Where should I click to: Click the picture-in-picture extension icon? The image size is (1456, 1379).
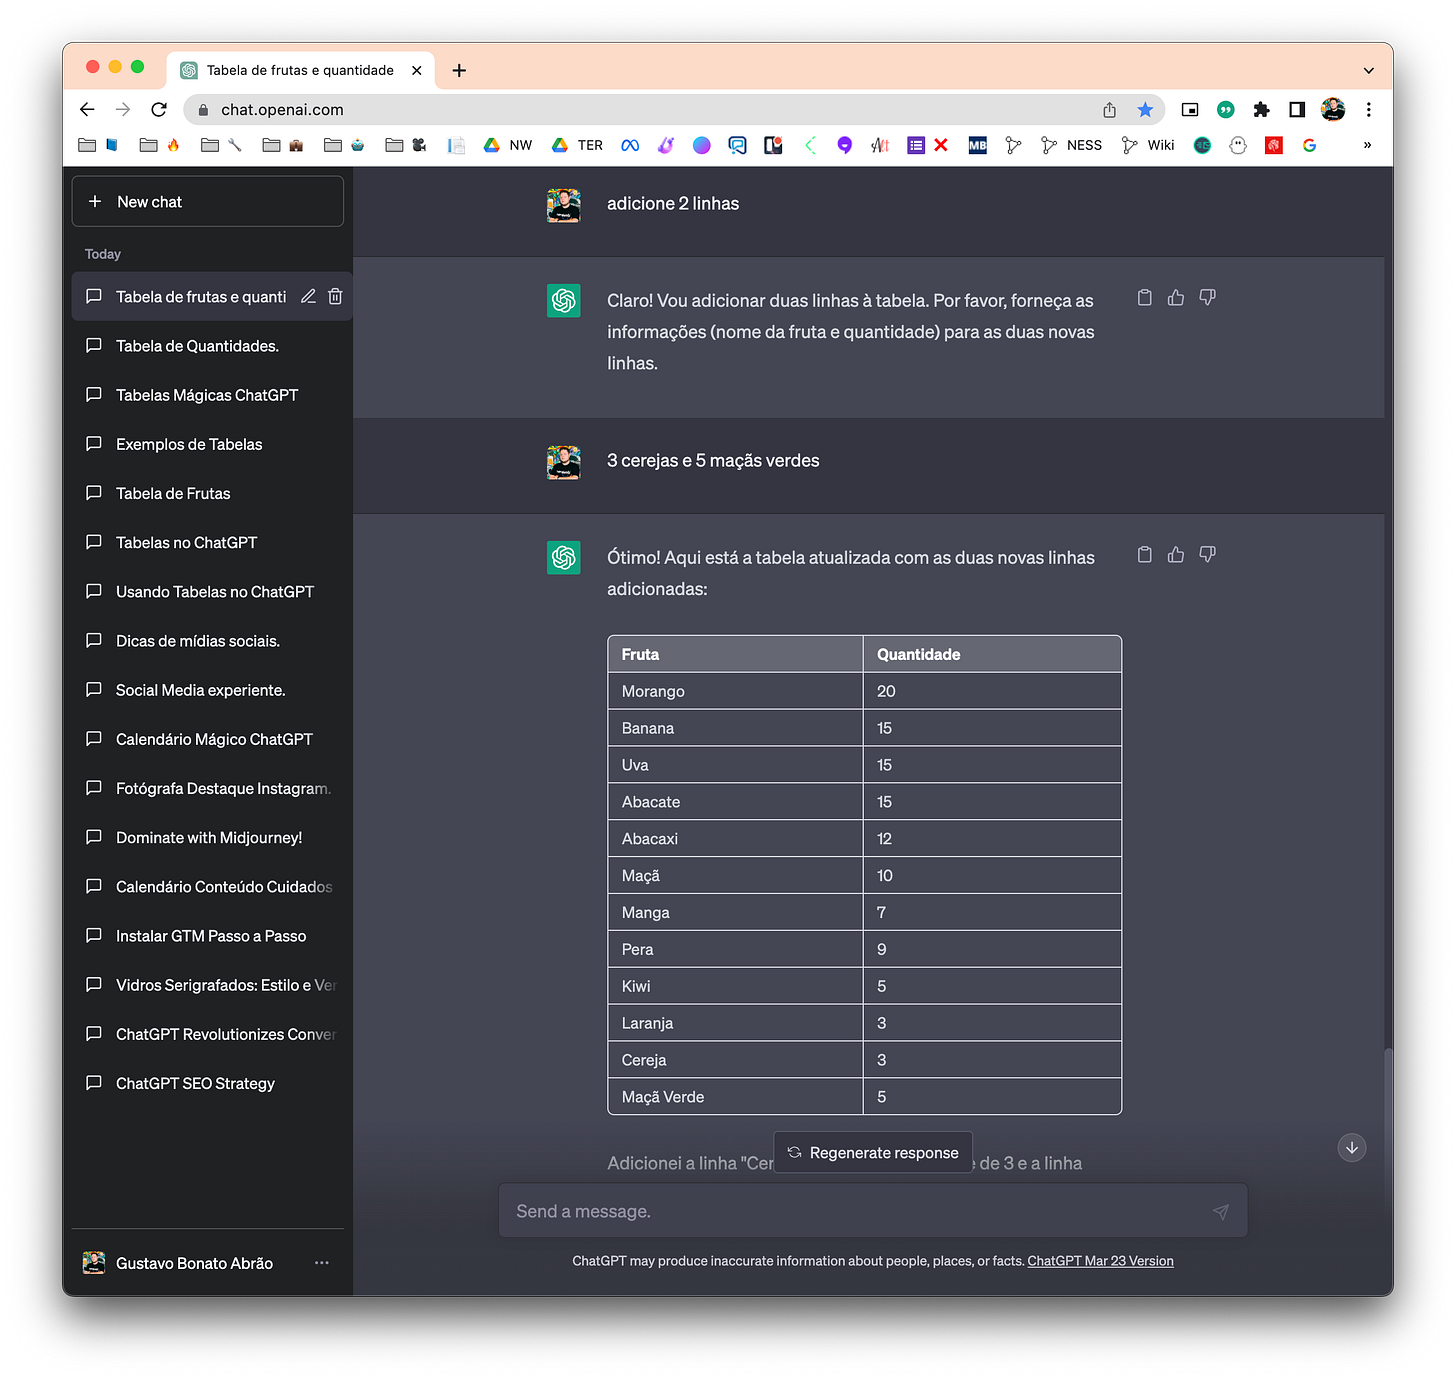(x=1190, y=110)
